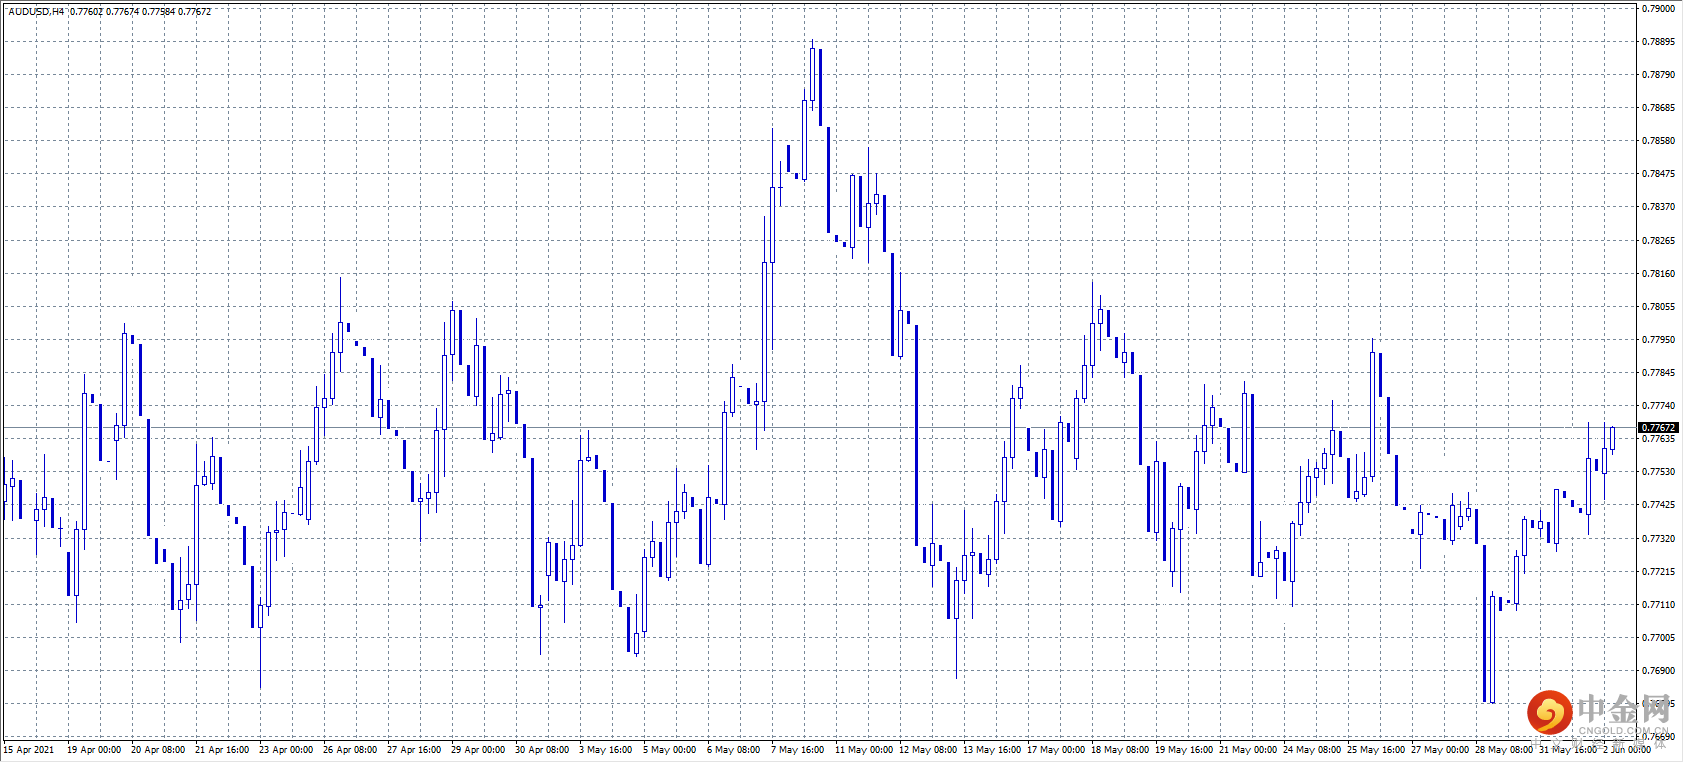Select the 0.77425 level on the price scale
Viewport: 1684px width, 762px height.
[1658, 505]
